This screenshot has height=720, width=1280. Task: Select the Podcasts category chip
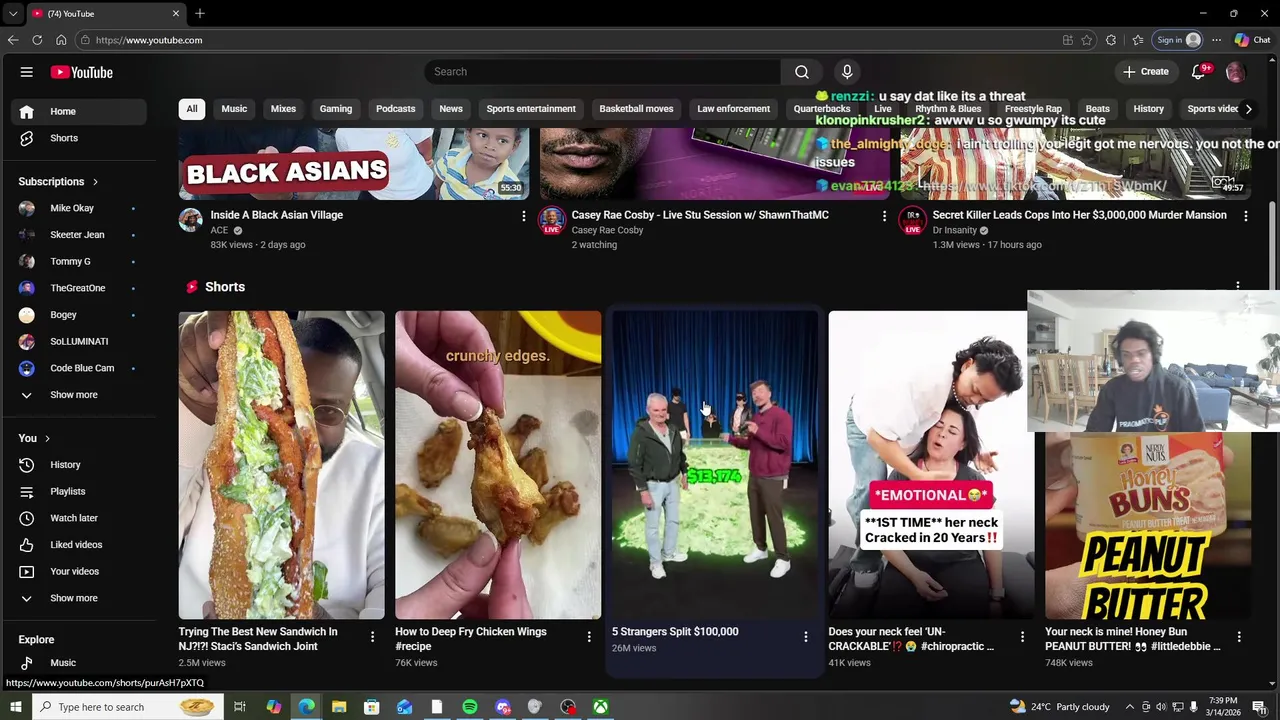[x=396, y=109]
